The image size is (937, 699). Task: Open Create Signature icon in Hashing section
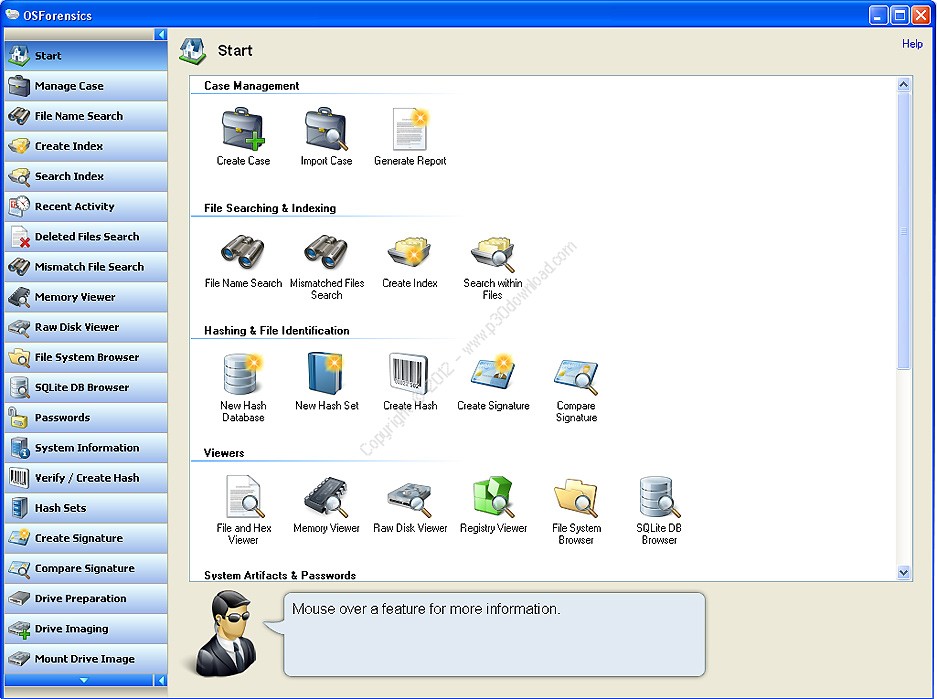493,373
